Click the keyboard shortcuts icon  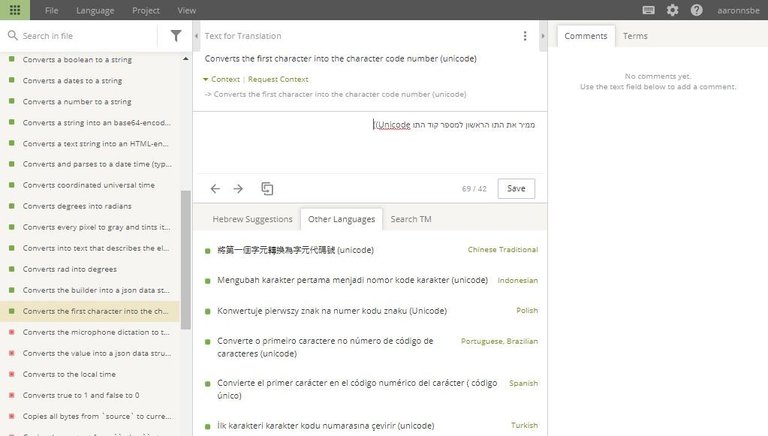pyautogui.click(x=649, y=10)
